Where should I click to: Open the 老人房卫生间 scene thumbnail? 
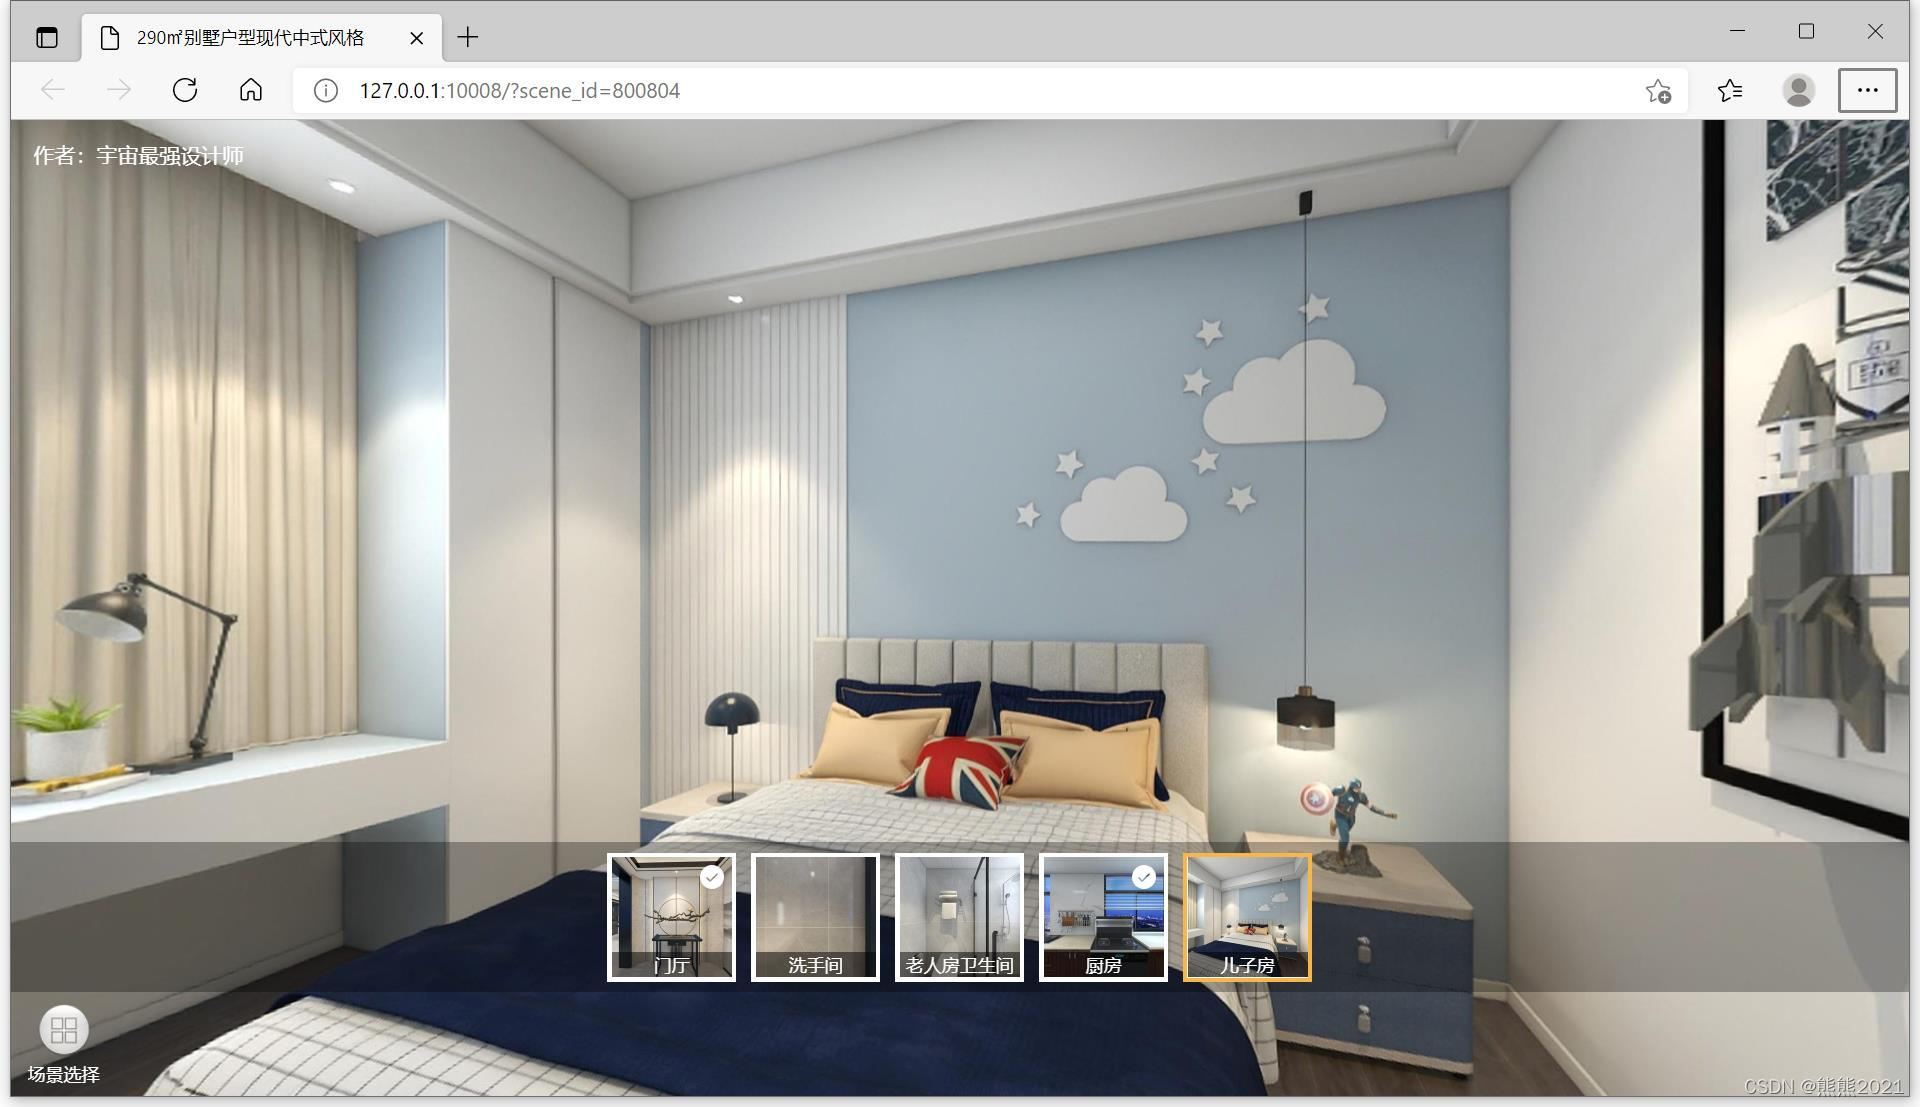coord(959,917)
